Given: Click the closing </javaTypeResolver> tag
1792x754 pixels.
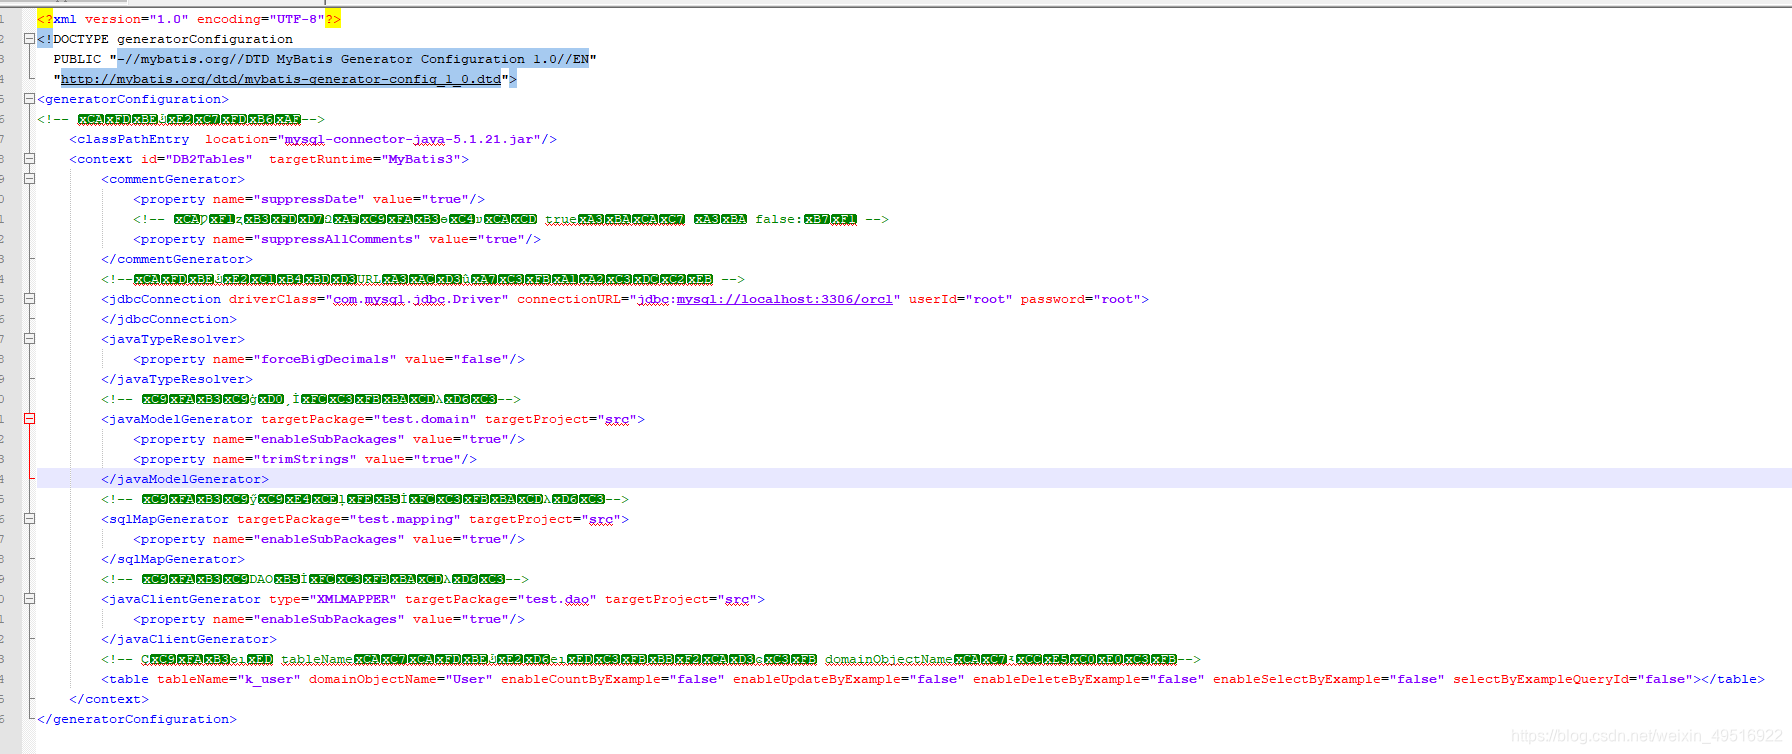Looking at the screenshot, I should (x=177, y=379).
